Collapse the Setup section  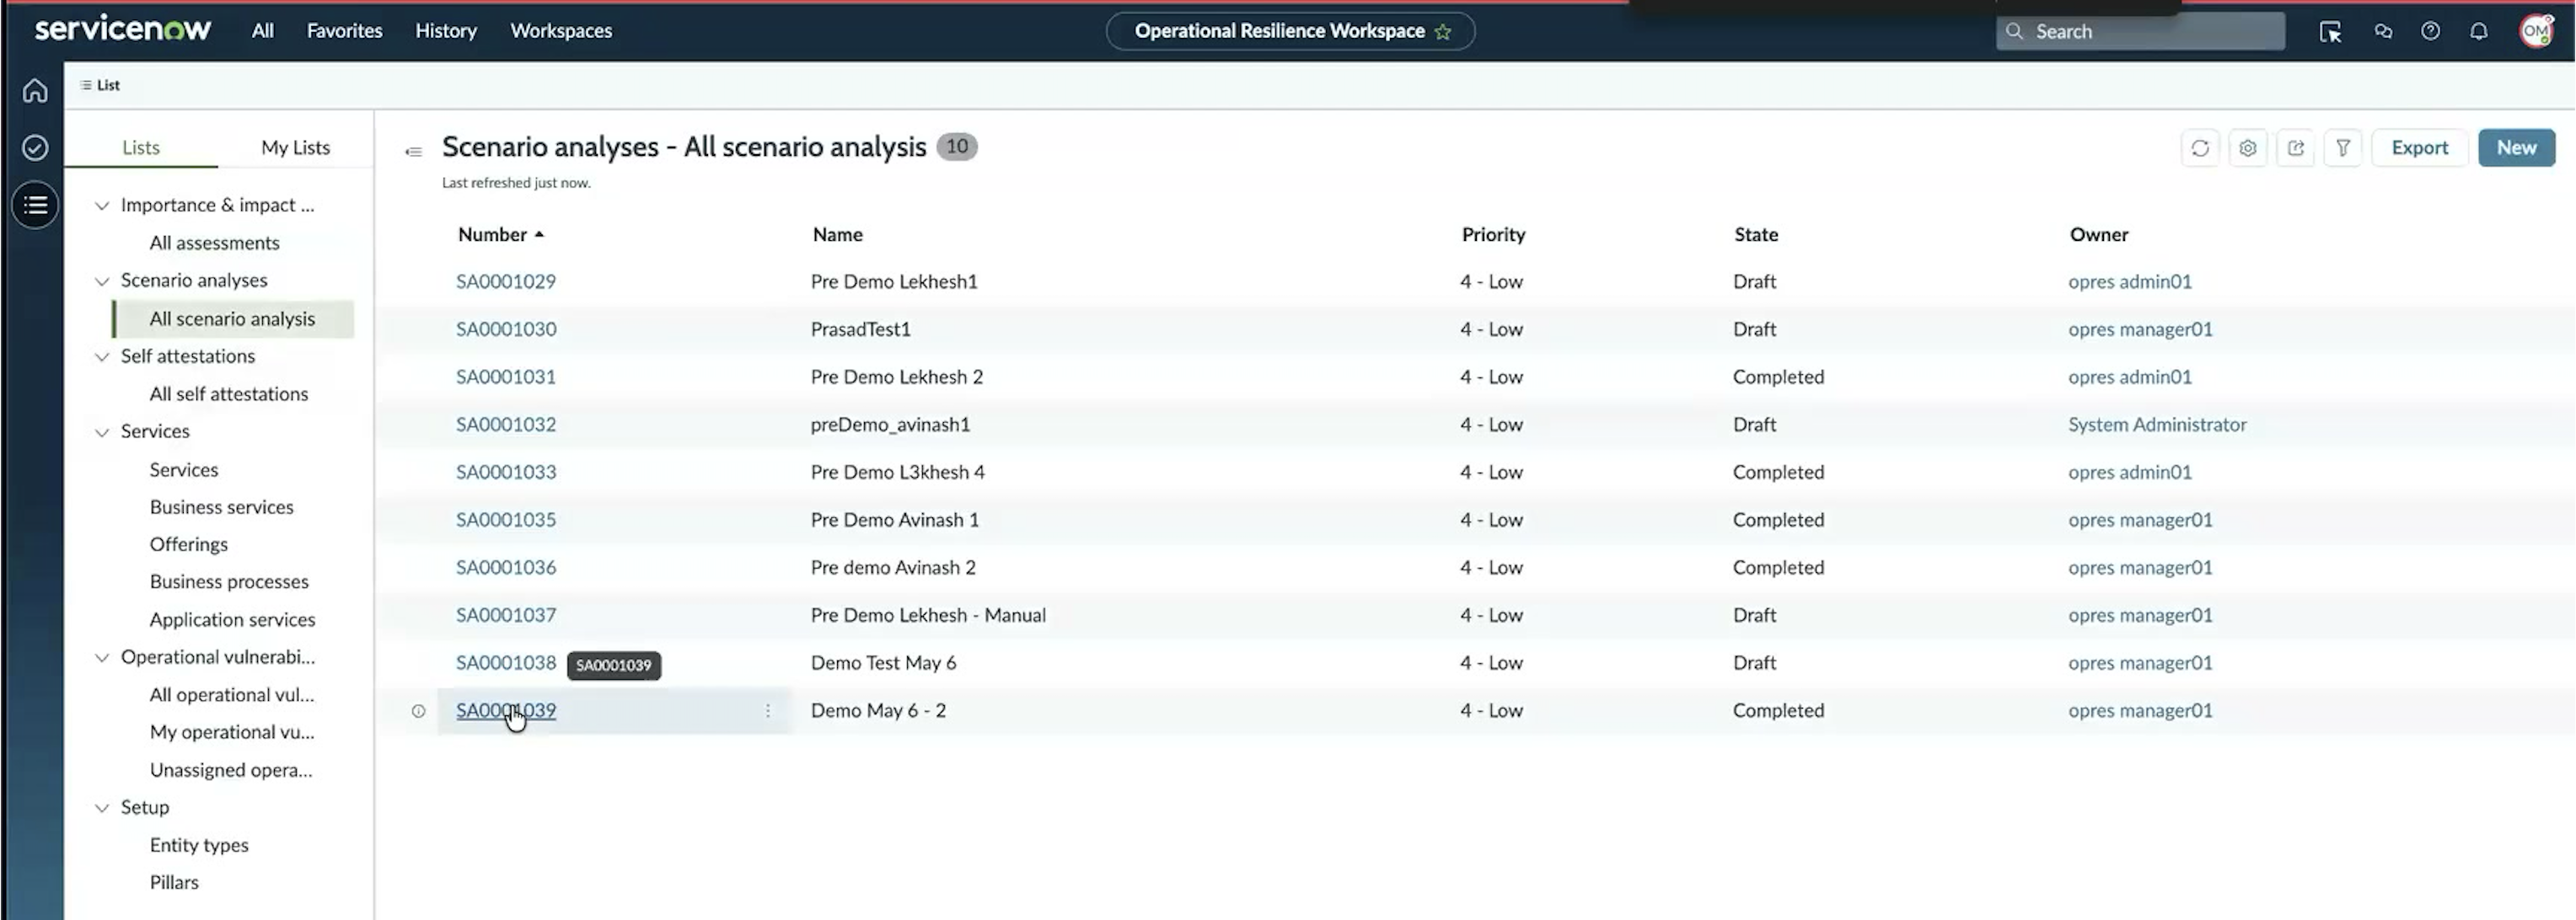[102, 808]
